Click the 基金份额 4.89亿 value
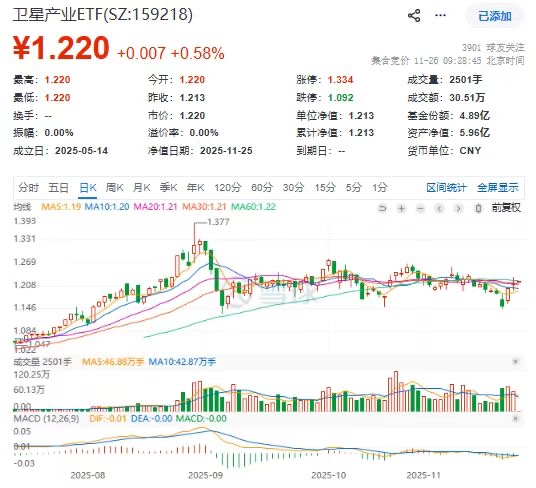The height and width of the screenshot is (488, 536). tap(474, 116)
